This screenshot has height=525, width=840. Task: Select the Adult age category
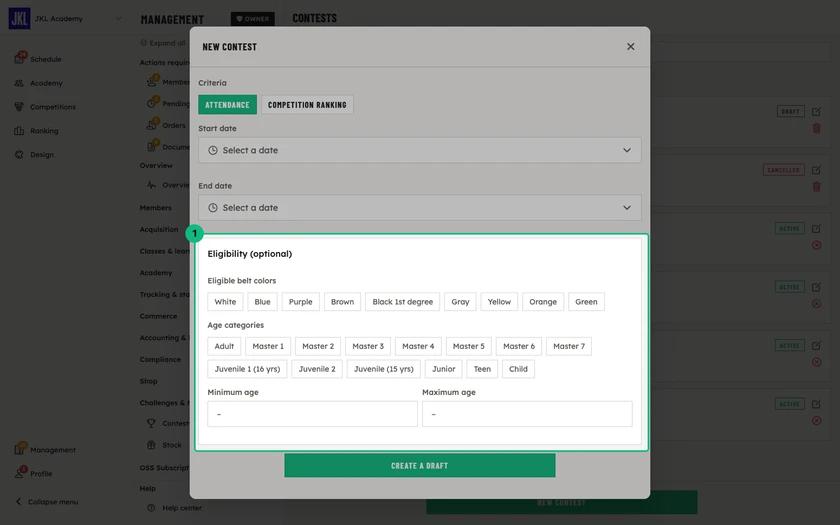point(224,346)
